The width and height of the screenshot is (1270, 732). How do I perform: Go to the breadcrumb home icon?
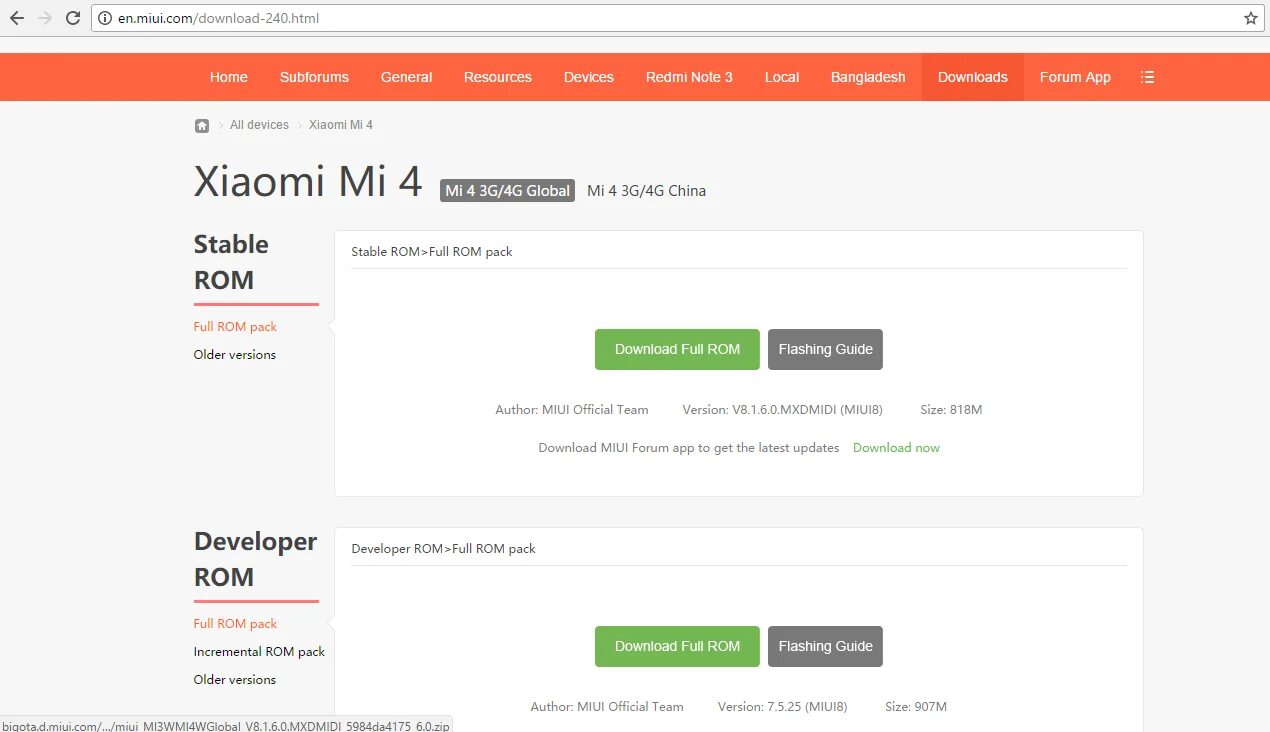tap(202, 125)
